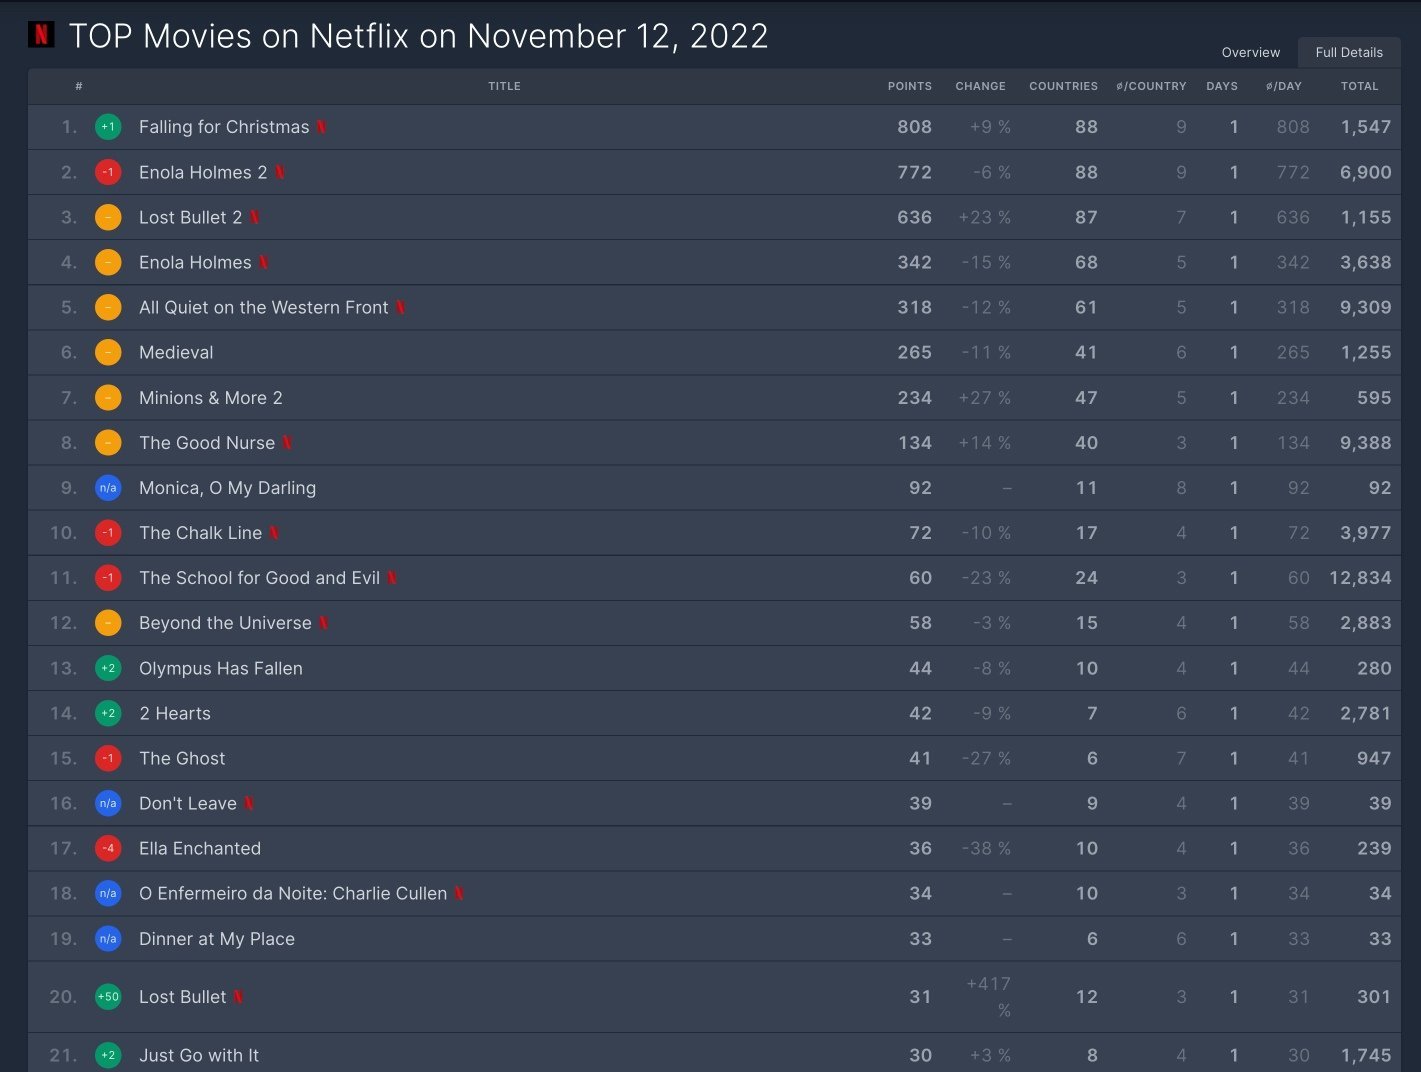Image resolution: width=1421 pixels, height=1072 pixels.
Task: Click the Netflix N icon after The Good Nurse
Action: pyautogui.click(x=287, y=443)
